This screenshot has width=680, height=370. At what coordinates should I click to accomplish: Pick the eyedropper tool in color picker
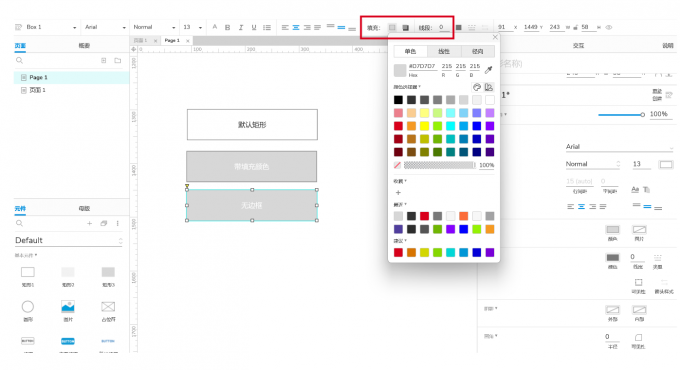[489, 69]
